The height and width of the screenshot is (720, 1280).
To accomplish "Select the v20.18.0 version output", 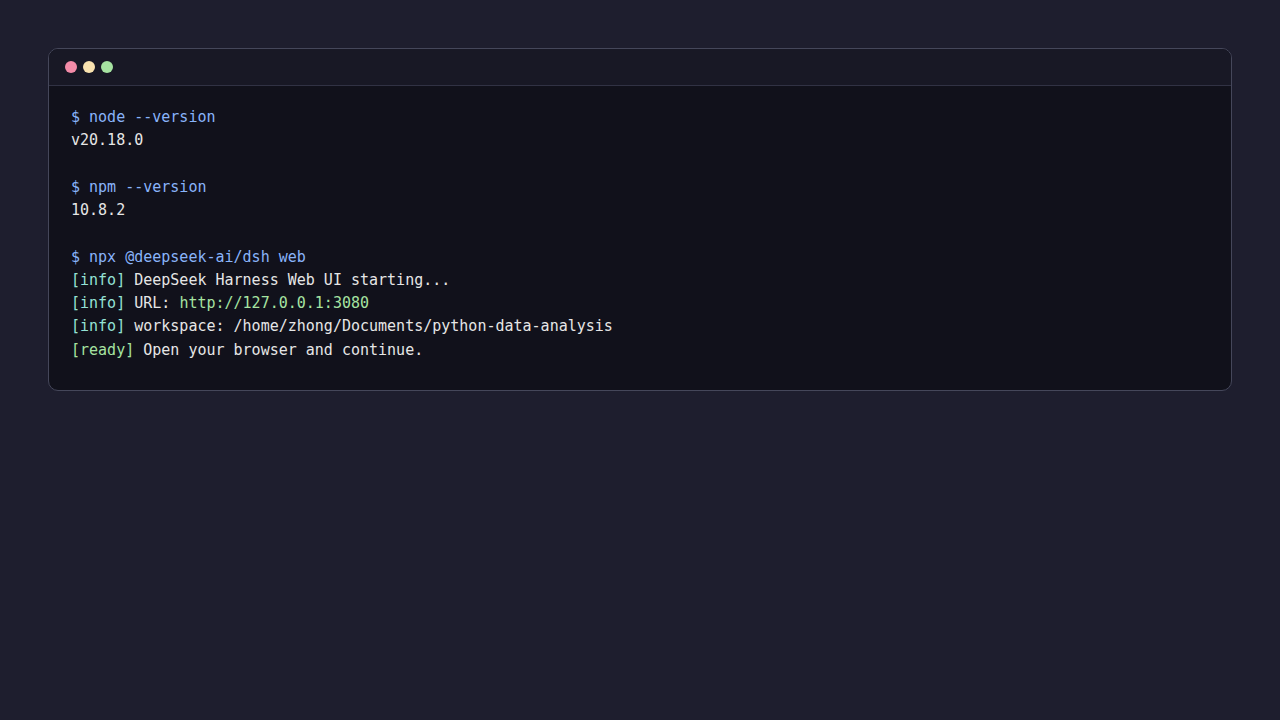I will (x=107, y=140).
